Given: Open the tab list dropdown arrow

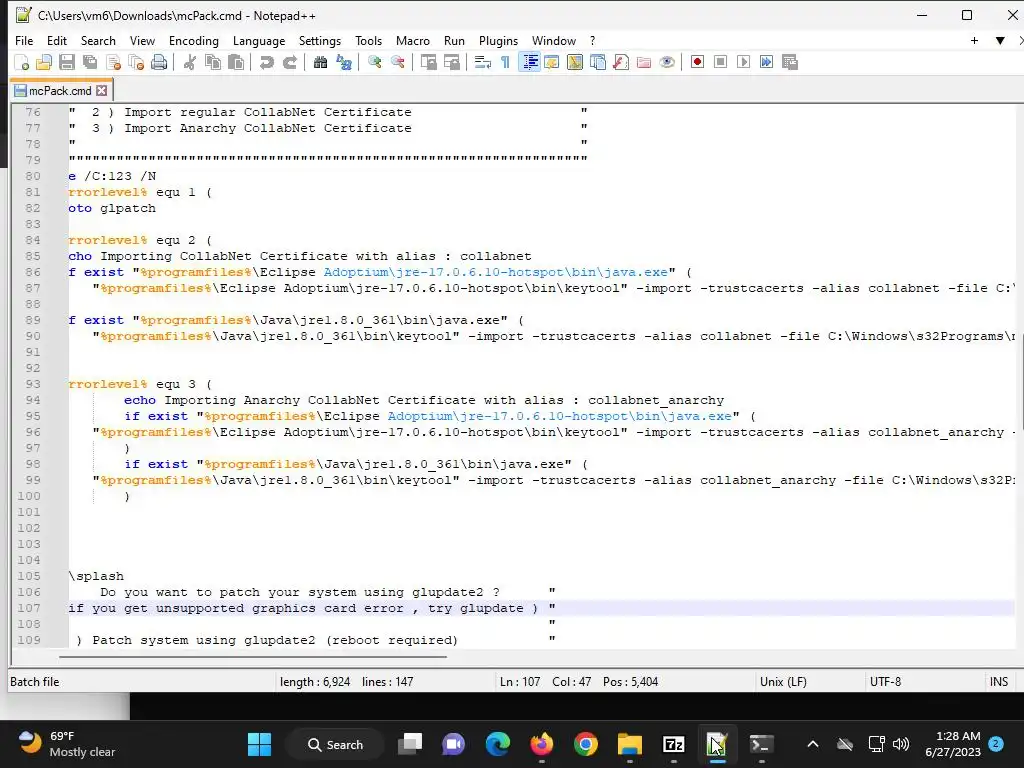Looking at the screenshot, I should 1000,40.
